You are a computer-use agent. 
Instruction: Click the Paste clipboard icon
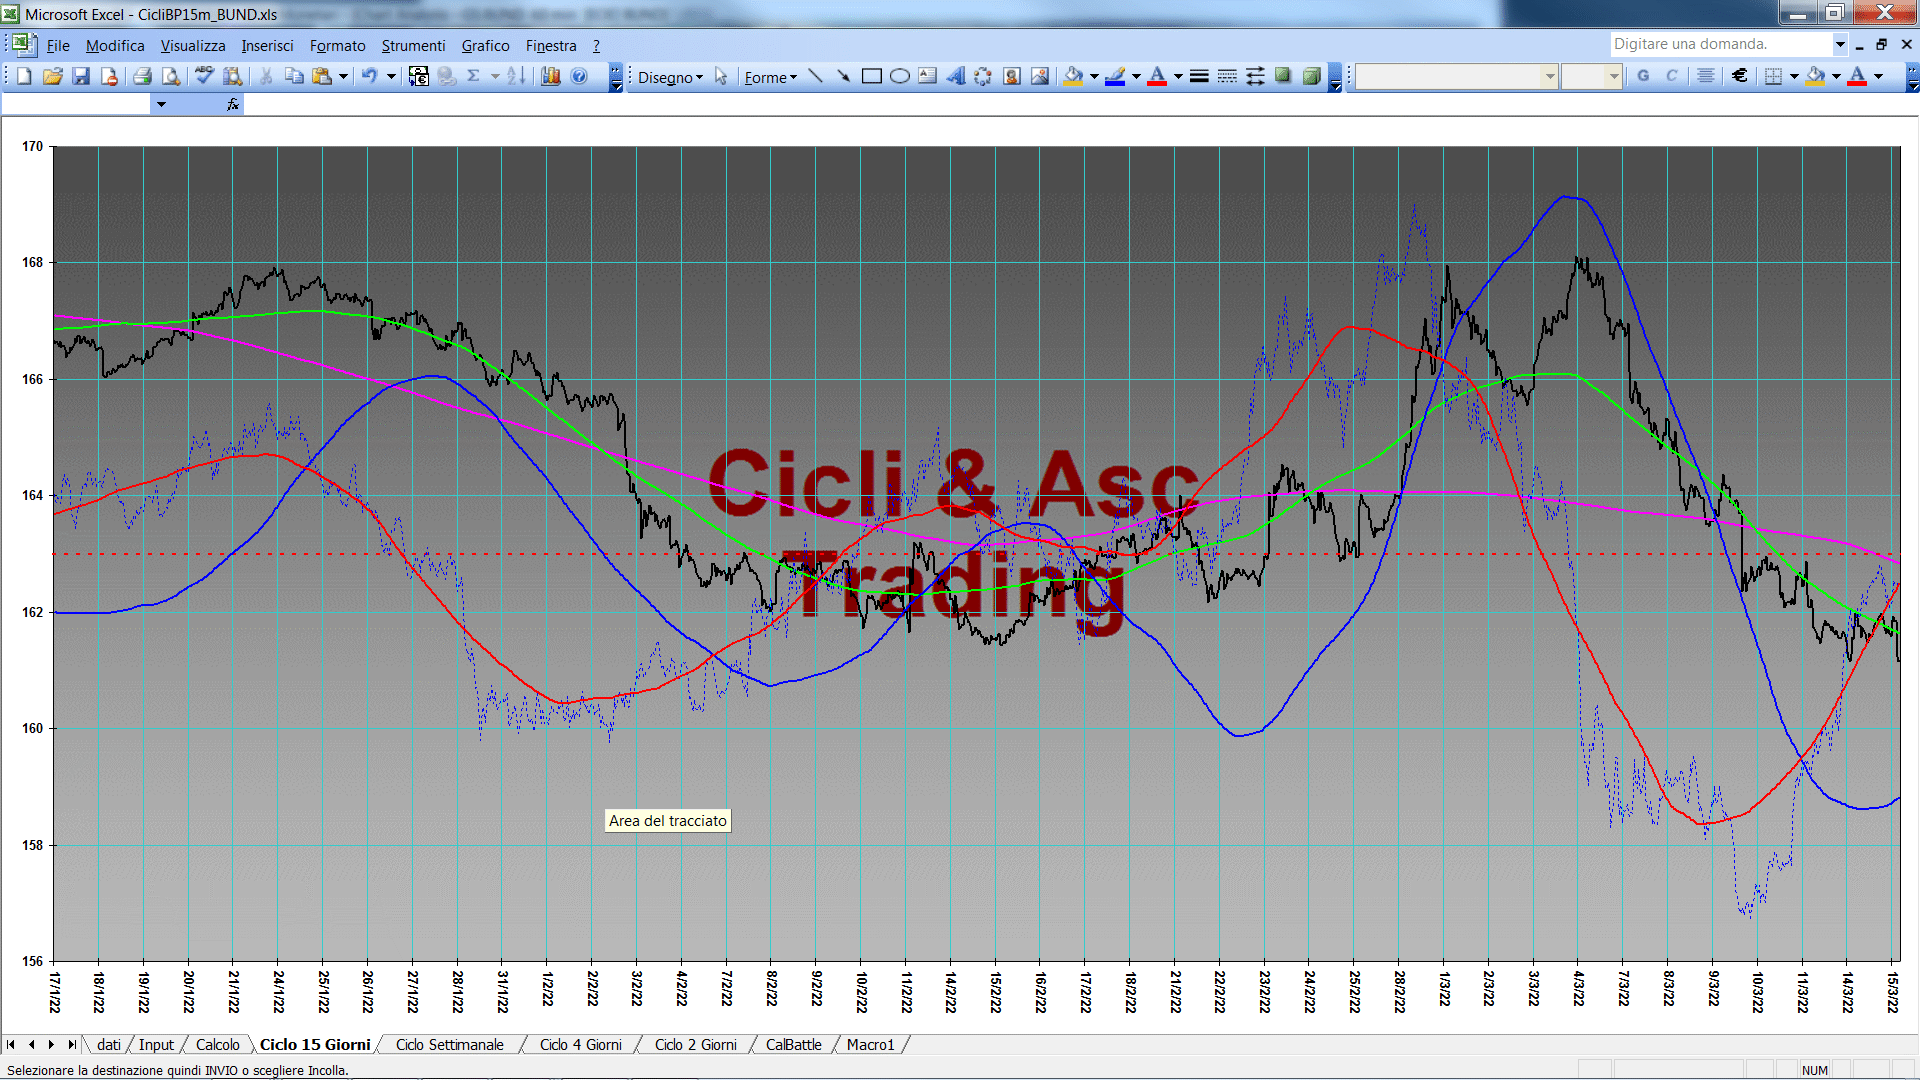[x=322, y=76]
